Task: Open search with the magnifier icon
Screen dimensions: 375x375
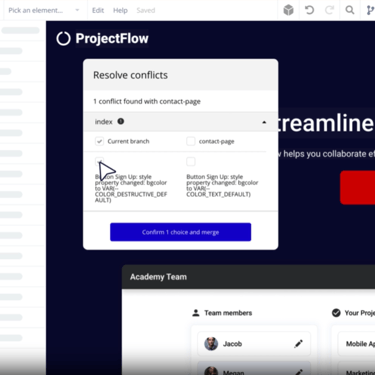Action: (x=350, y=10)
